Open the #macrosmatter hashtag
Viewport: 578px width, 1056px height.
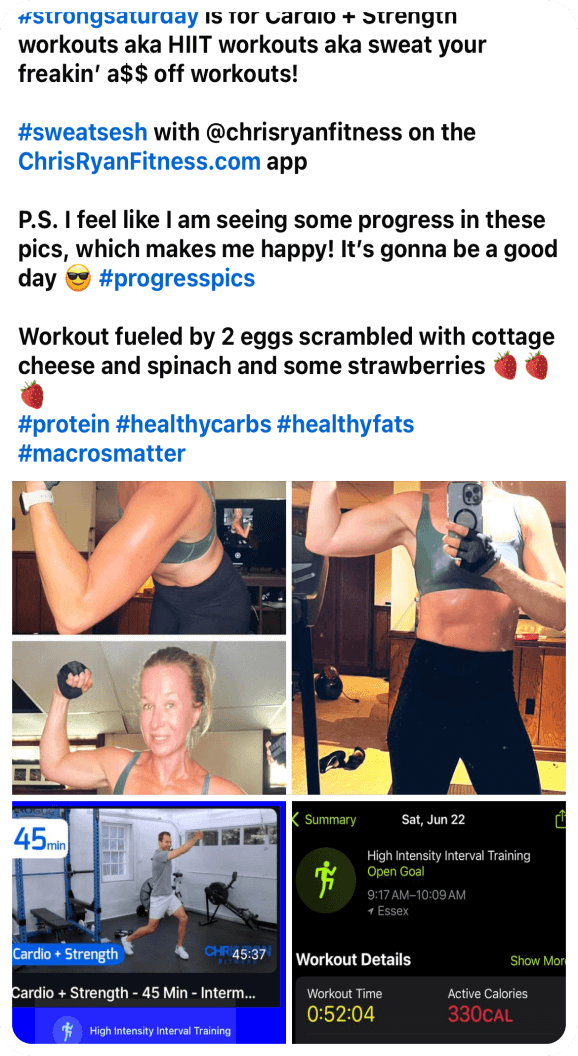click(101, 453)
